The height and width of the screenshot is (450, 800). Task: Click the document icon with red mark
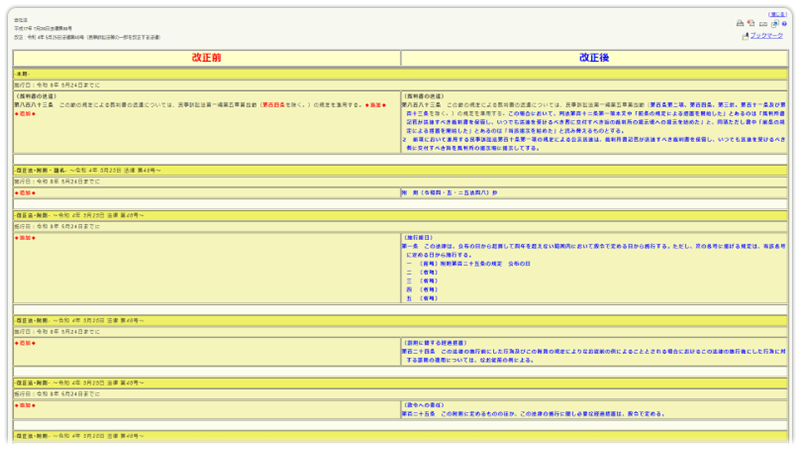tap(750, 23)
